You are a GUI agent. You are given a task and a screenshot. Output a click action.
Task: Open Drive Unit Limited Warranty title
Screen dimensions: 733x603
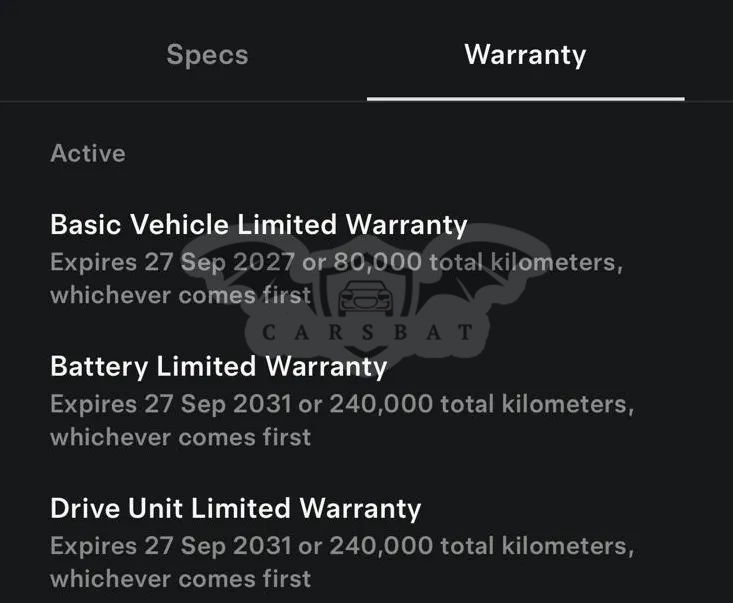click(x=235, y=508)
